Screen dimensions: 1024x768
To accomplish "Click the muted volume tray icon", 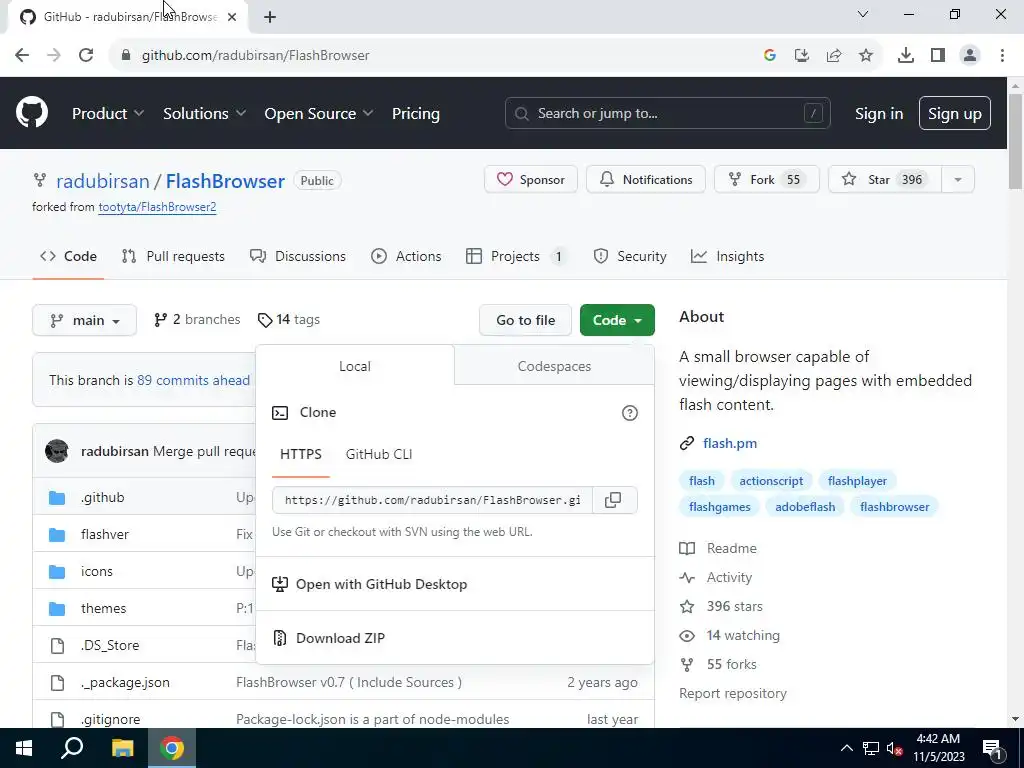I will point(895,749).
